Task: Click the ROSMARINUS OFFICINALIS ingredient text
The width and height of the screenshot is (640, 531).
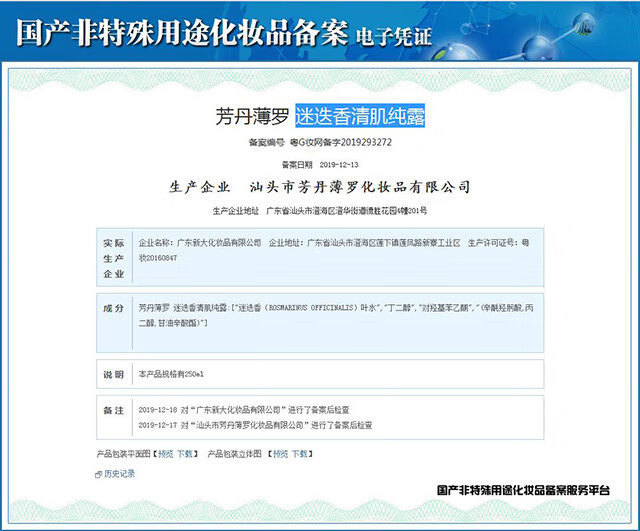Action: coord(313,308)
